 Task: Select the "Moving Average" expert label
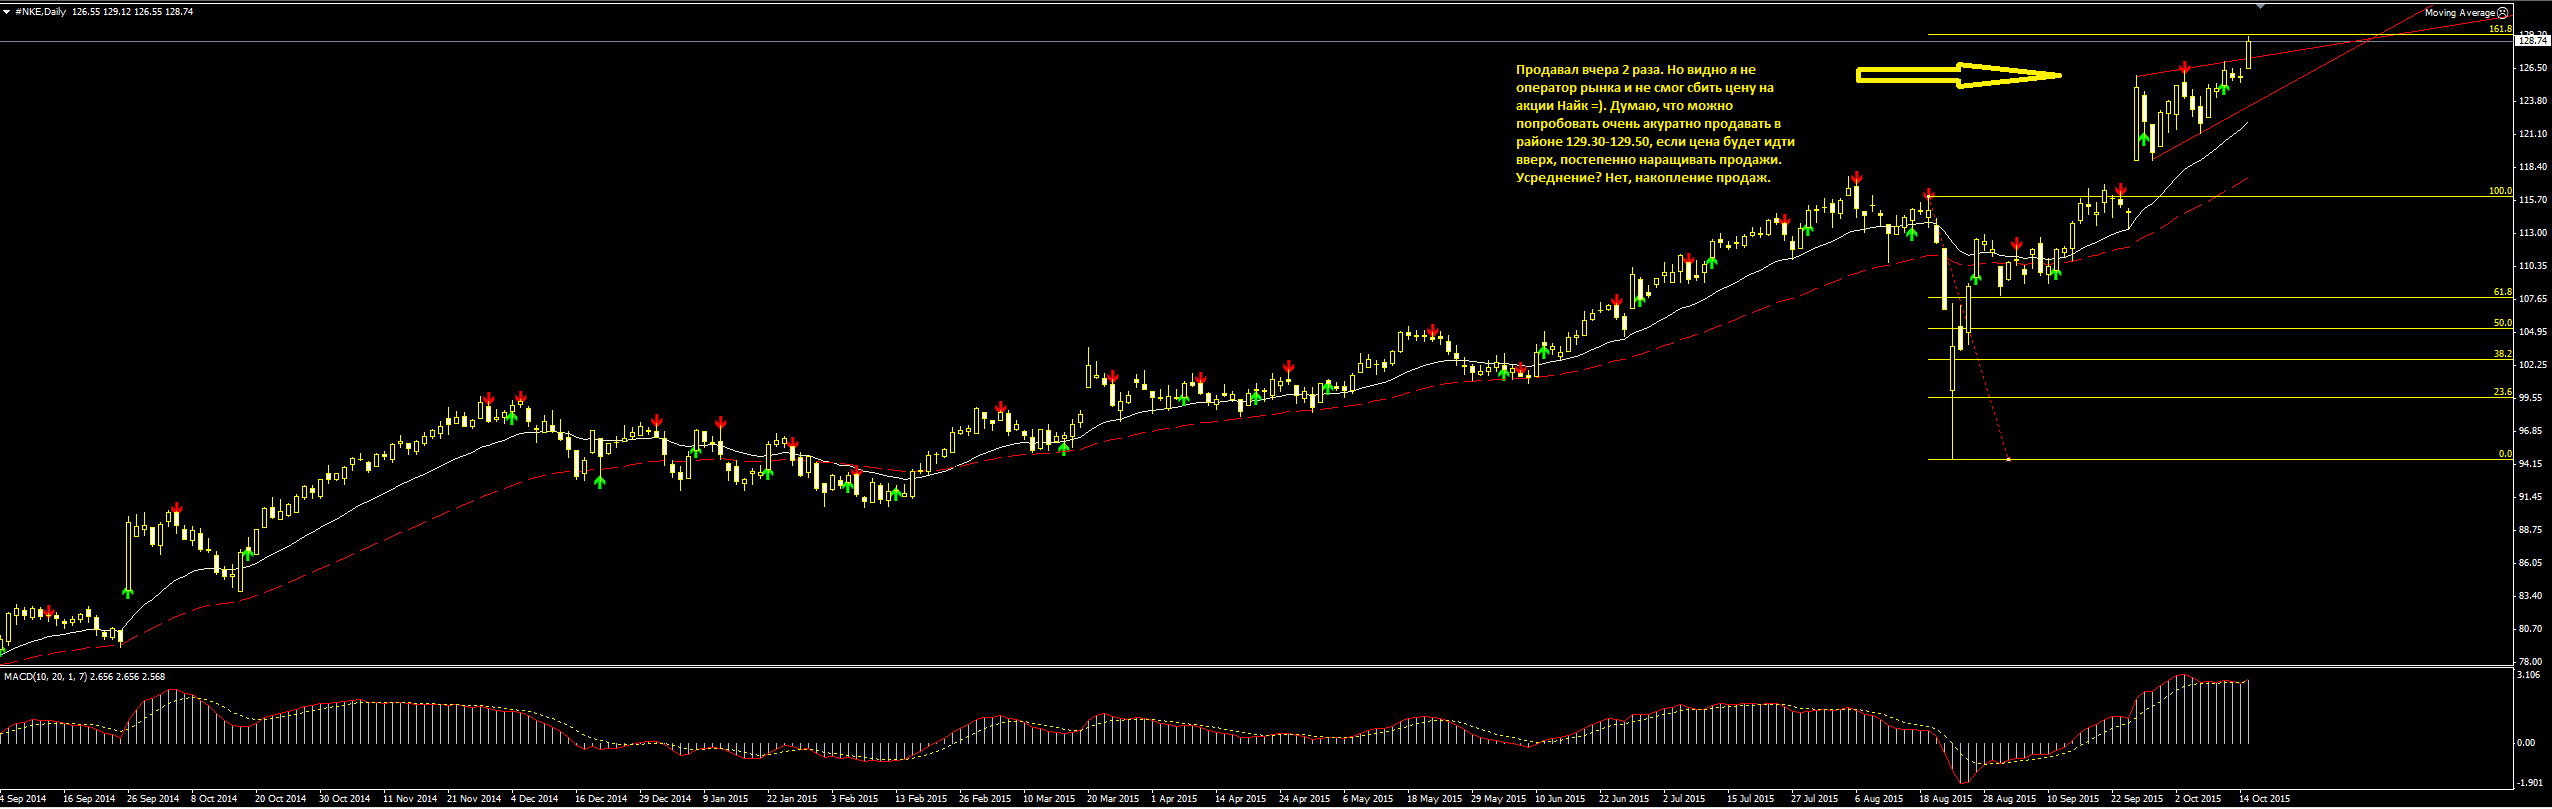2459,13
